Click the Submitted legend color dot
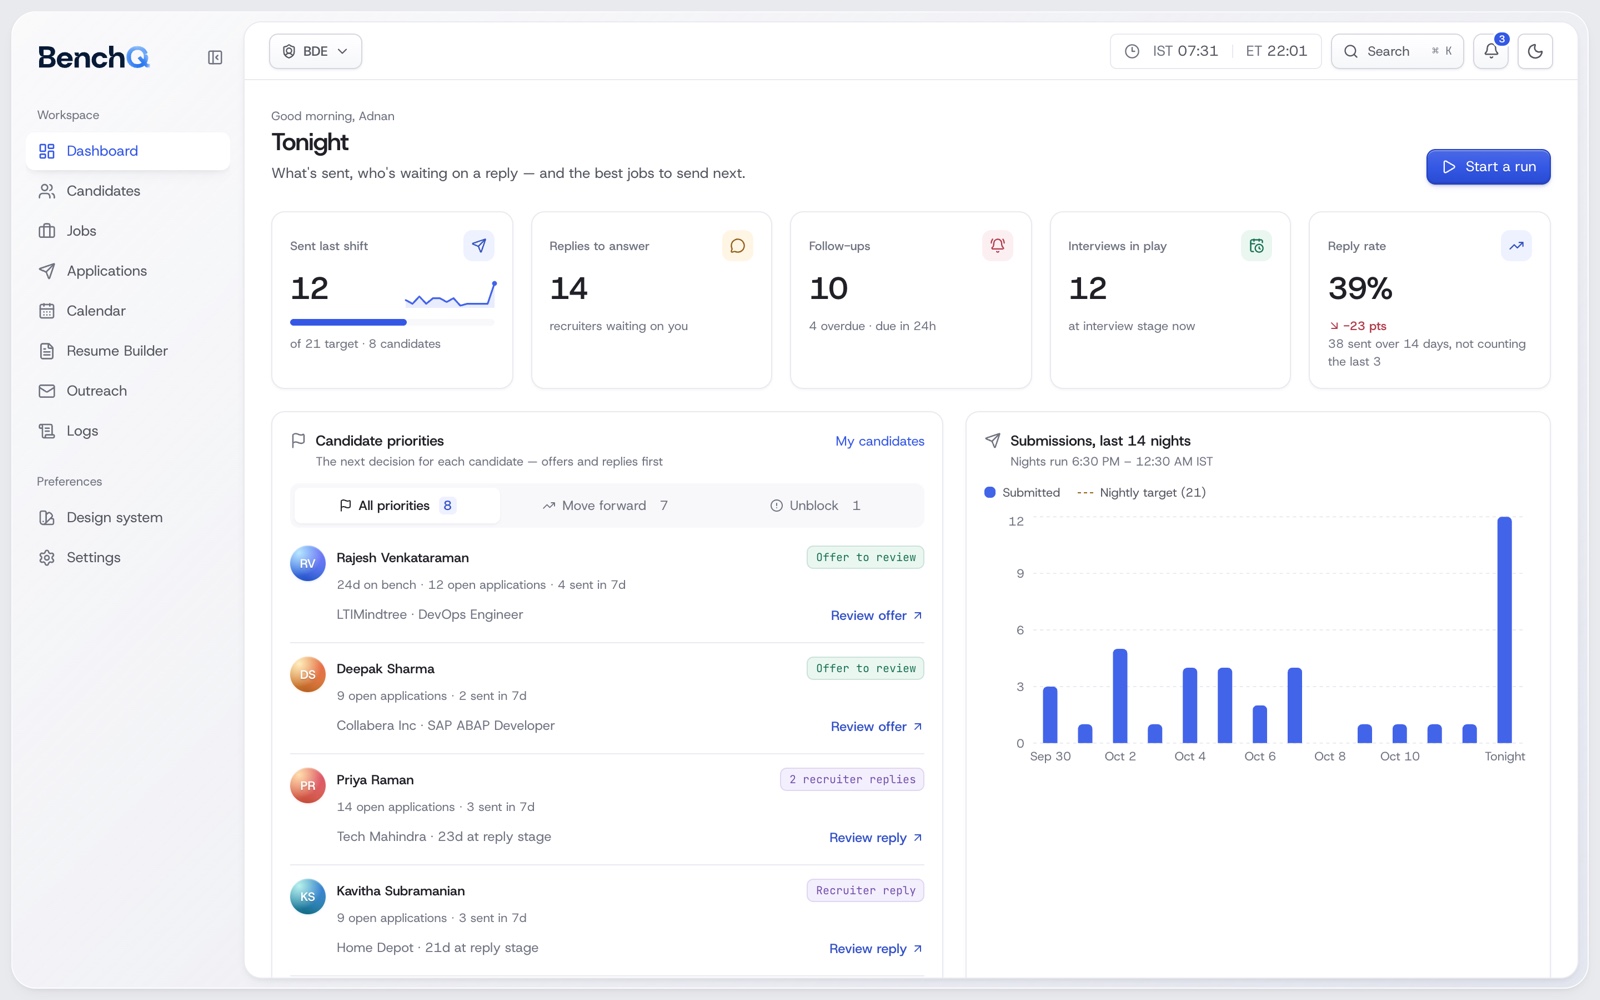 pyautogui.click(x=990, y=493)
